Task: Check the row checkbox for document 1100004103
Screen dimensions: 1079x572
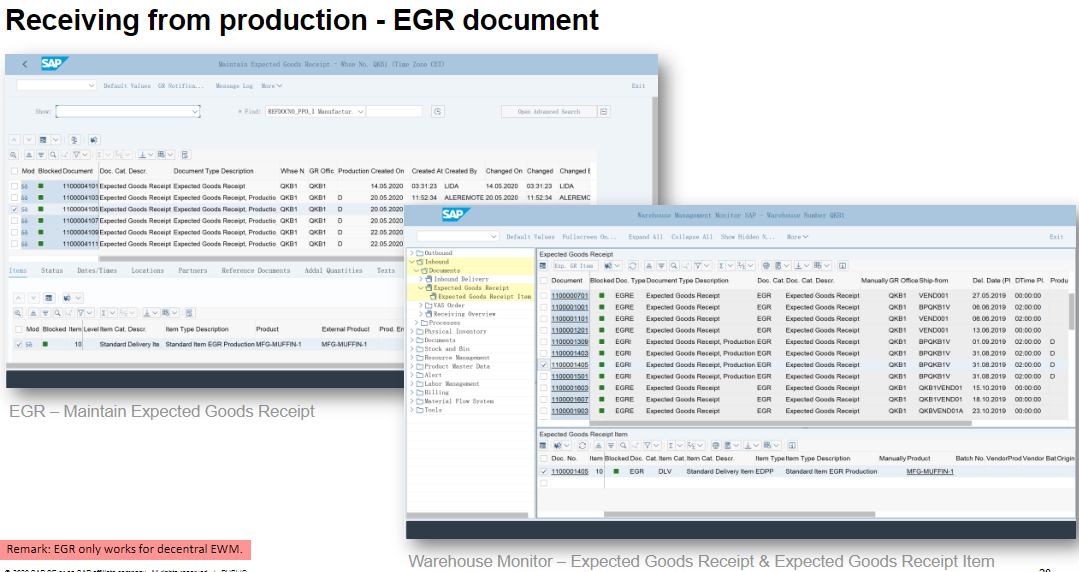Action: pos(14,198)
